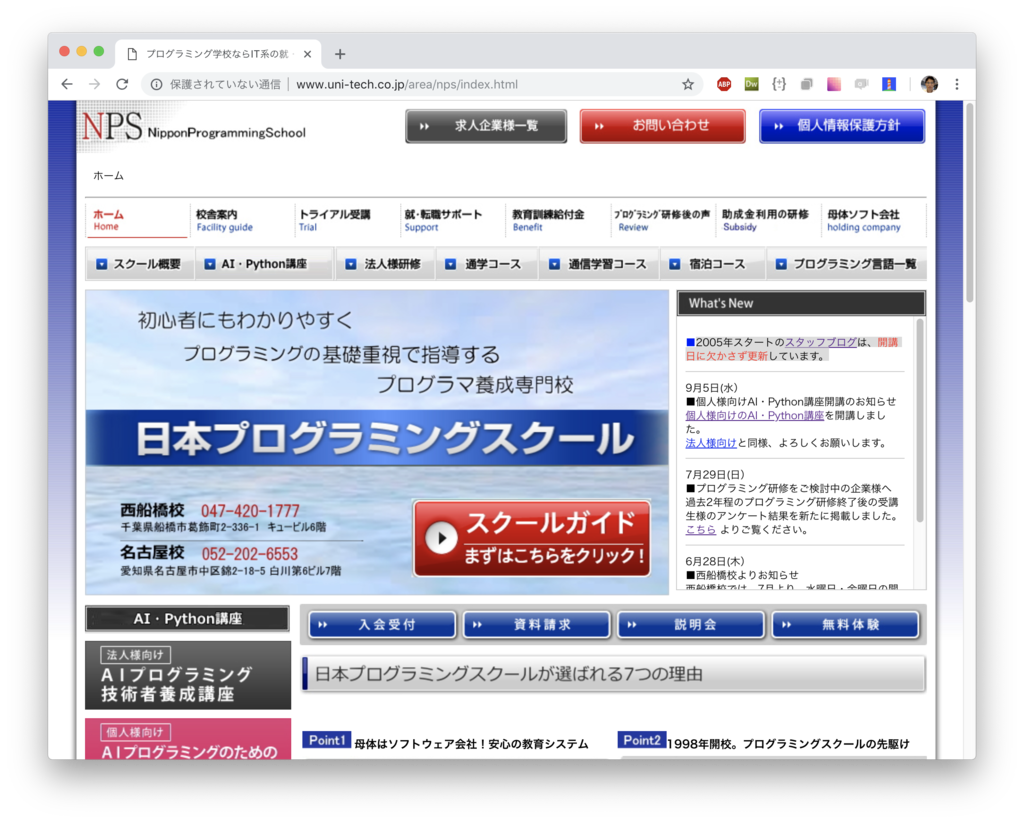Reload the page with refresh icon
Image resolution: width=1024 pixels, height=823 pixels.
pos(122,84)
